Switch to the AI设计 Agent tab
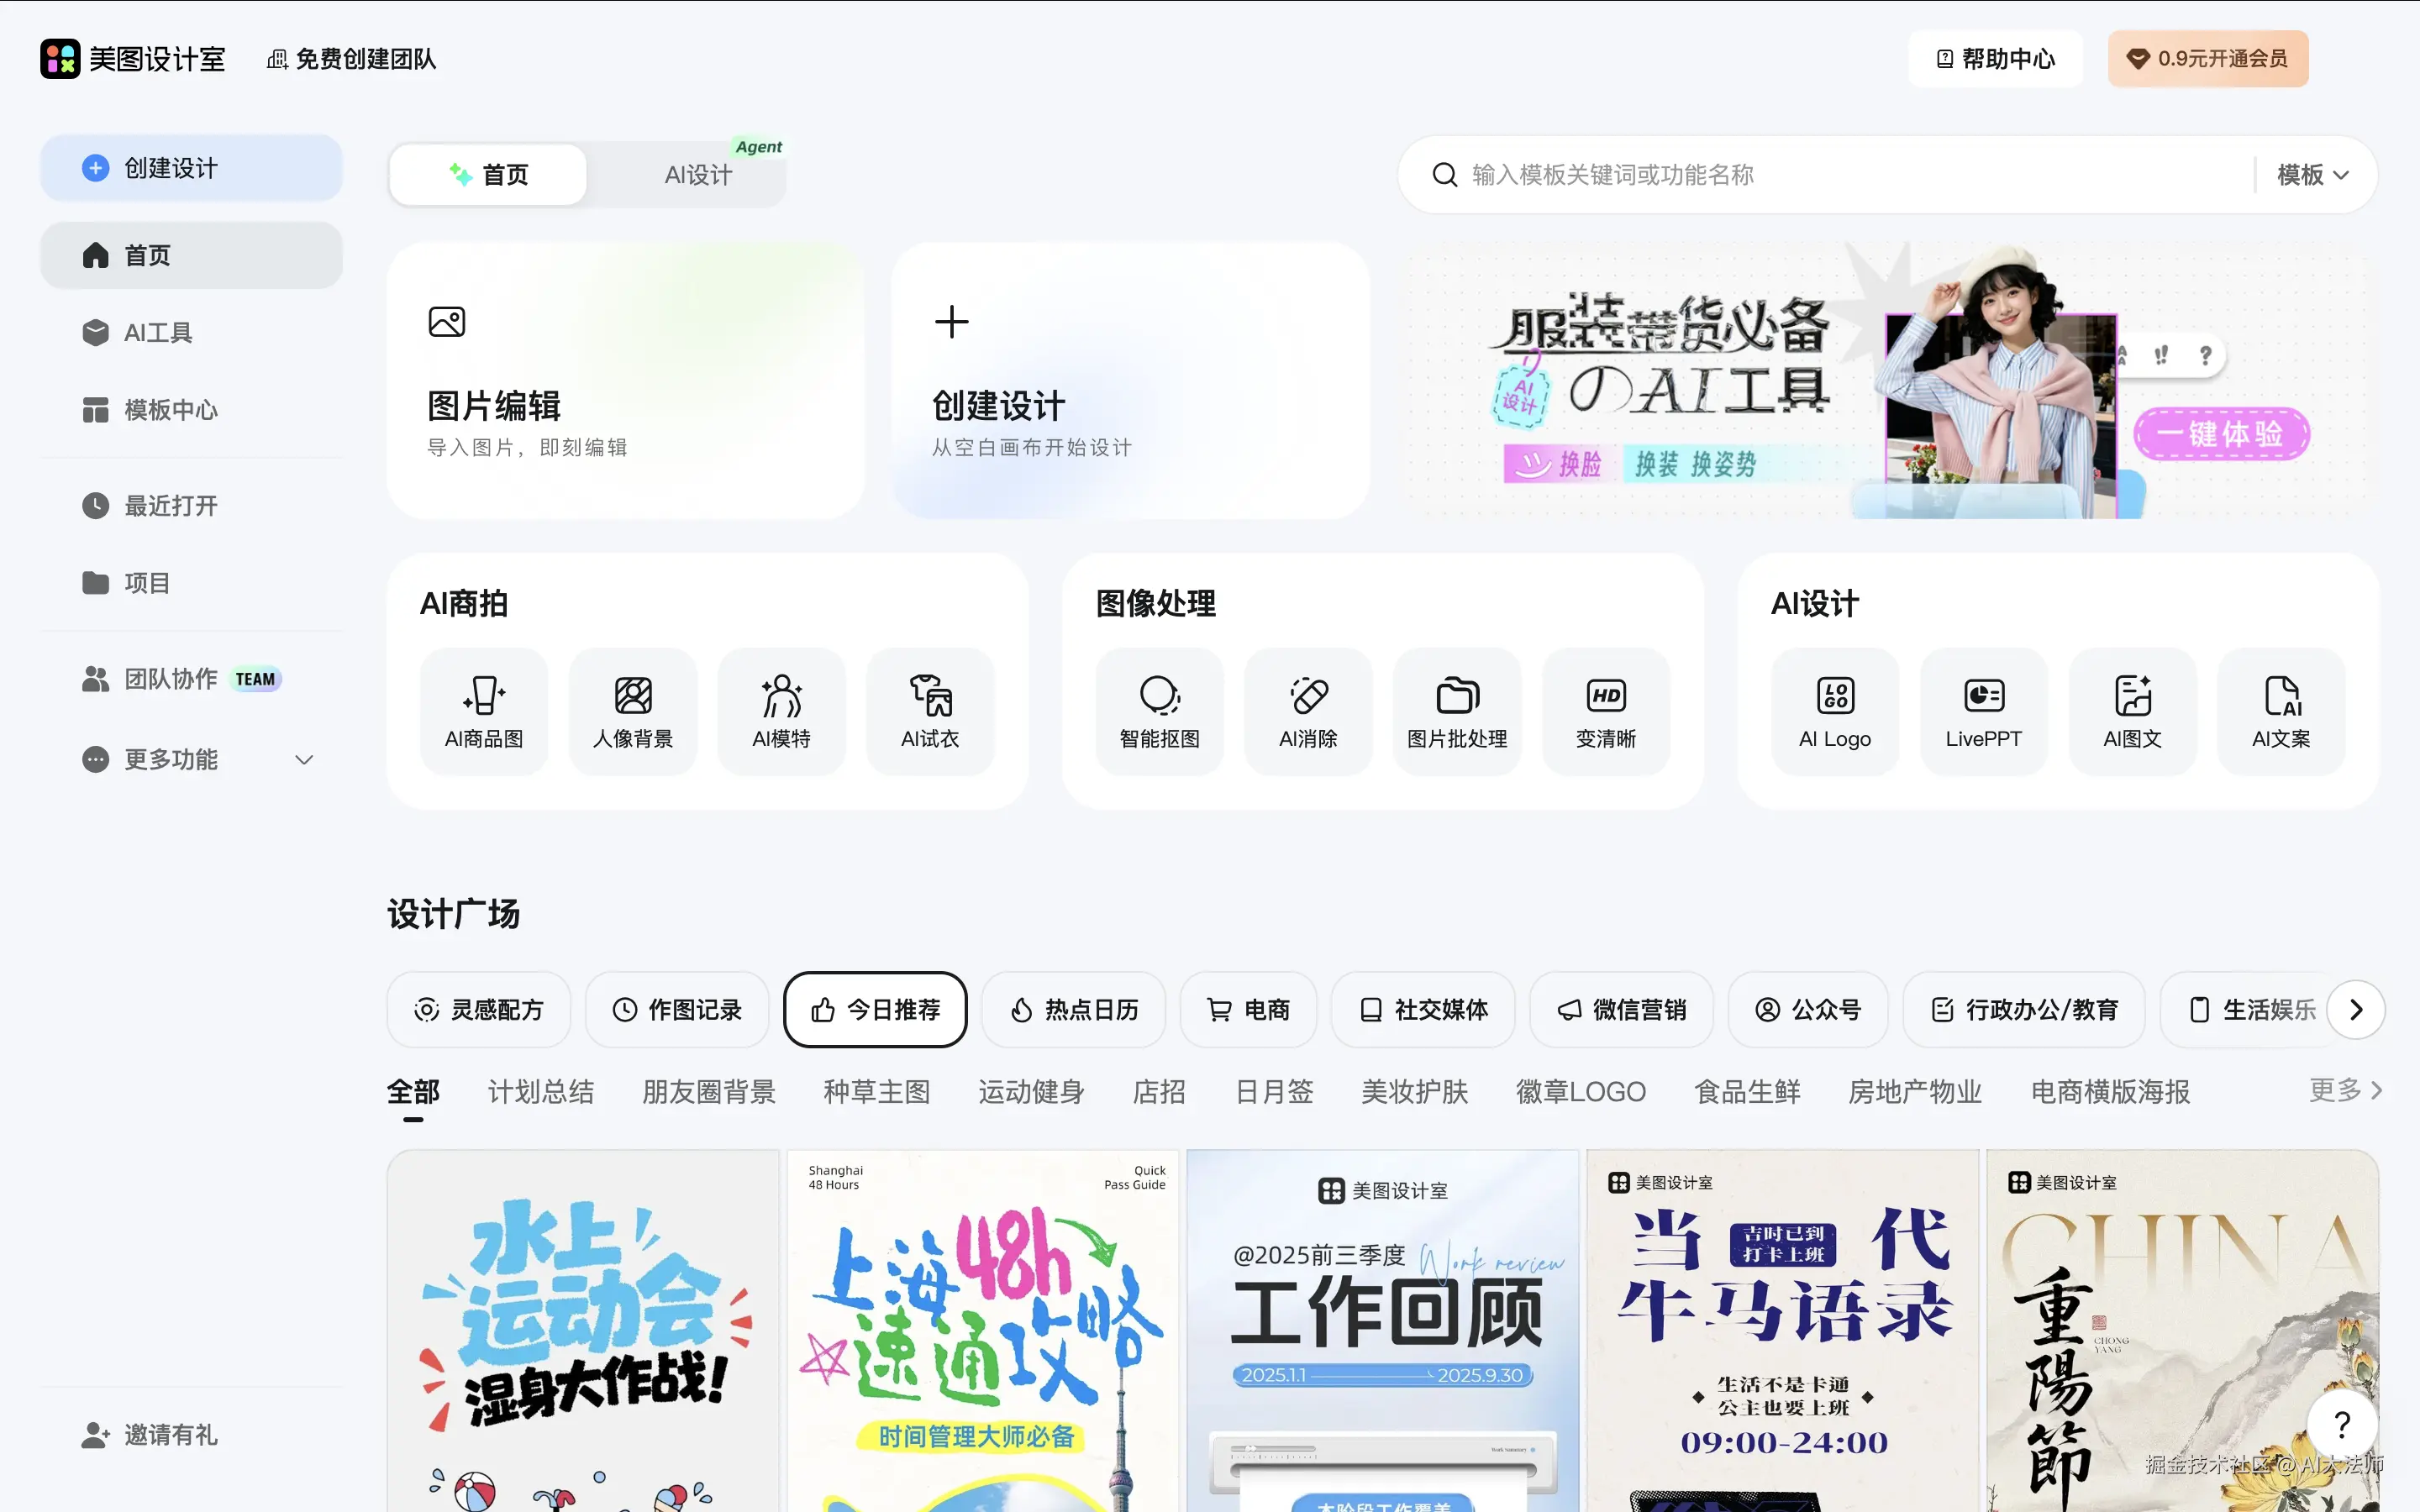Screen dimensions: 2420x1512 click(698, 175)
